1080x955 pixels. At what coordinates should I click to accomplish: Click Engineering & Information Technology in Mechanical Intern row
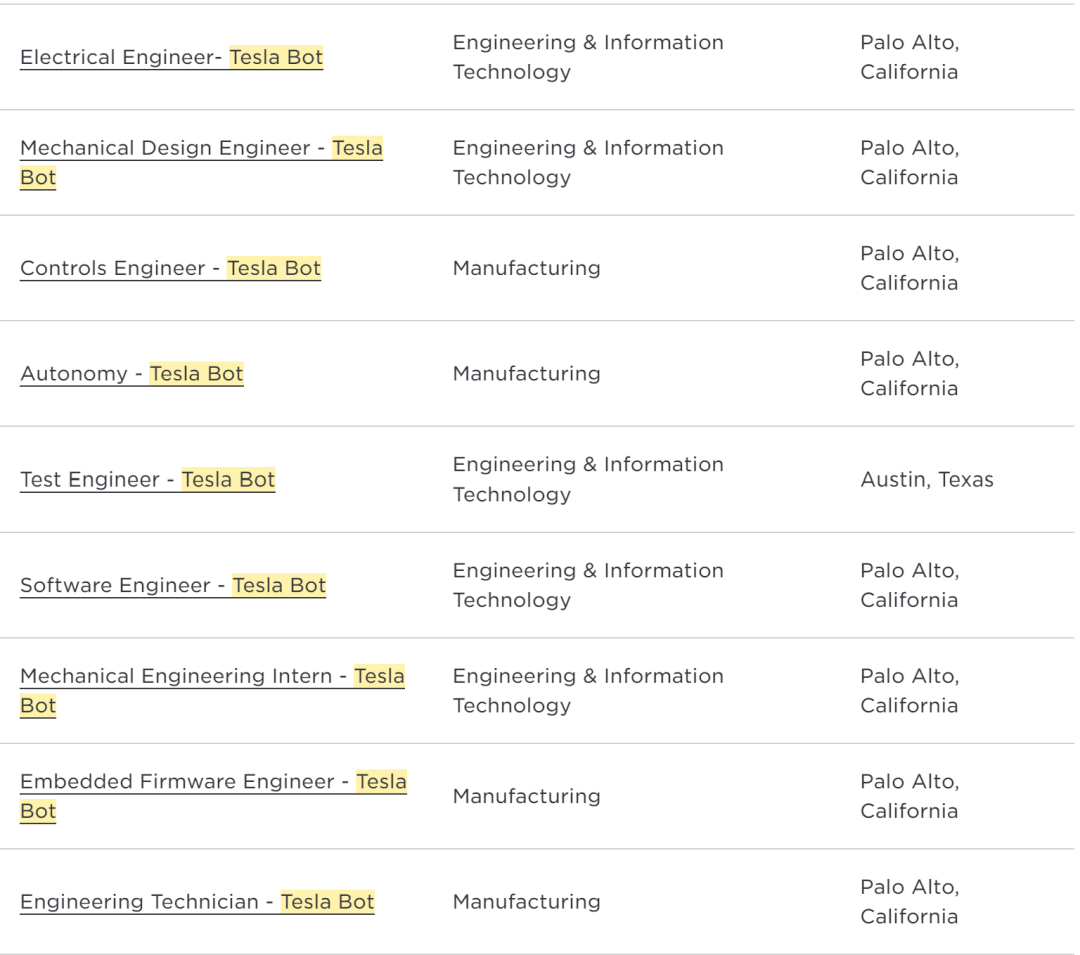tap(588, 691)
